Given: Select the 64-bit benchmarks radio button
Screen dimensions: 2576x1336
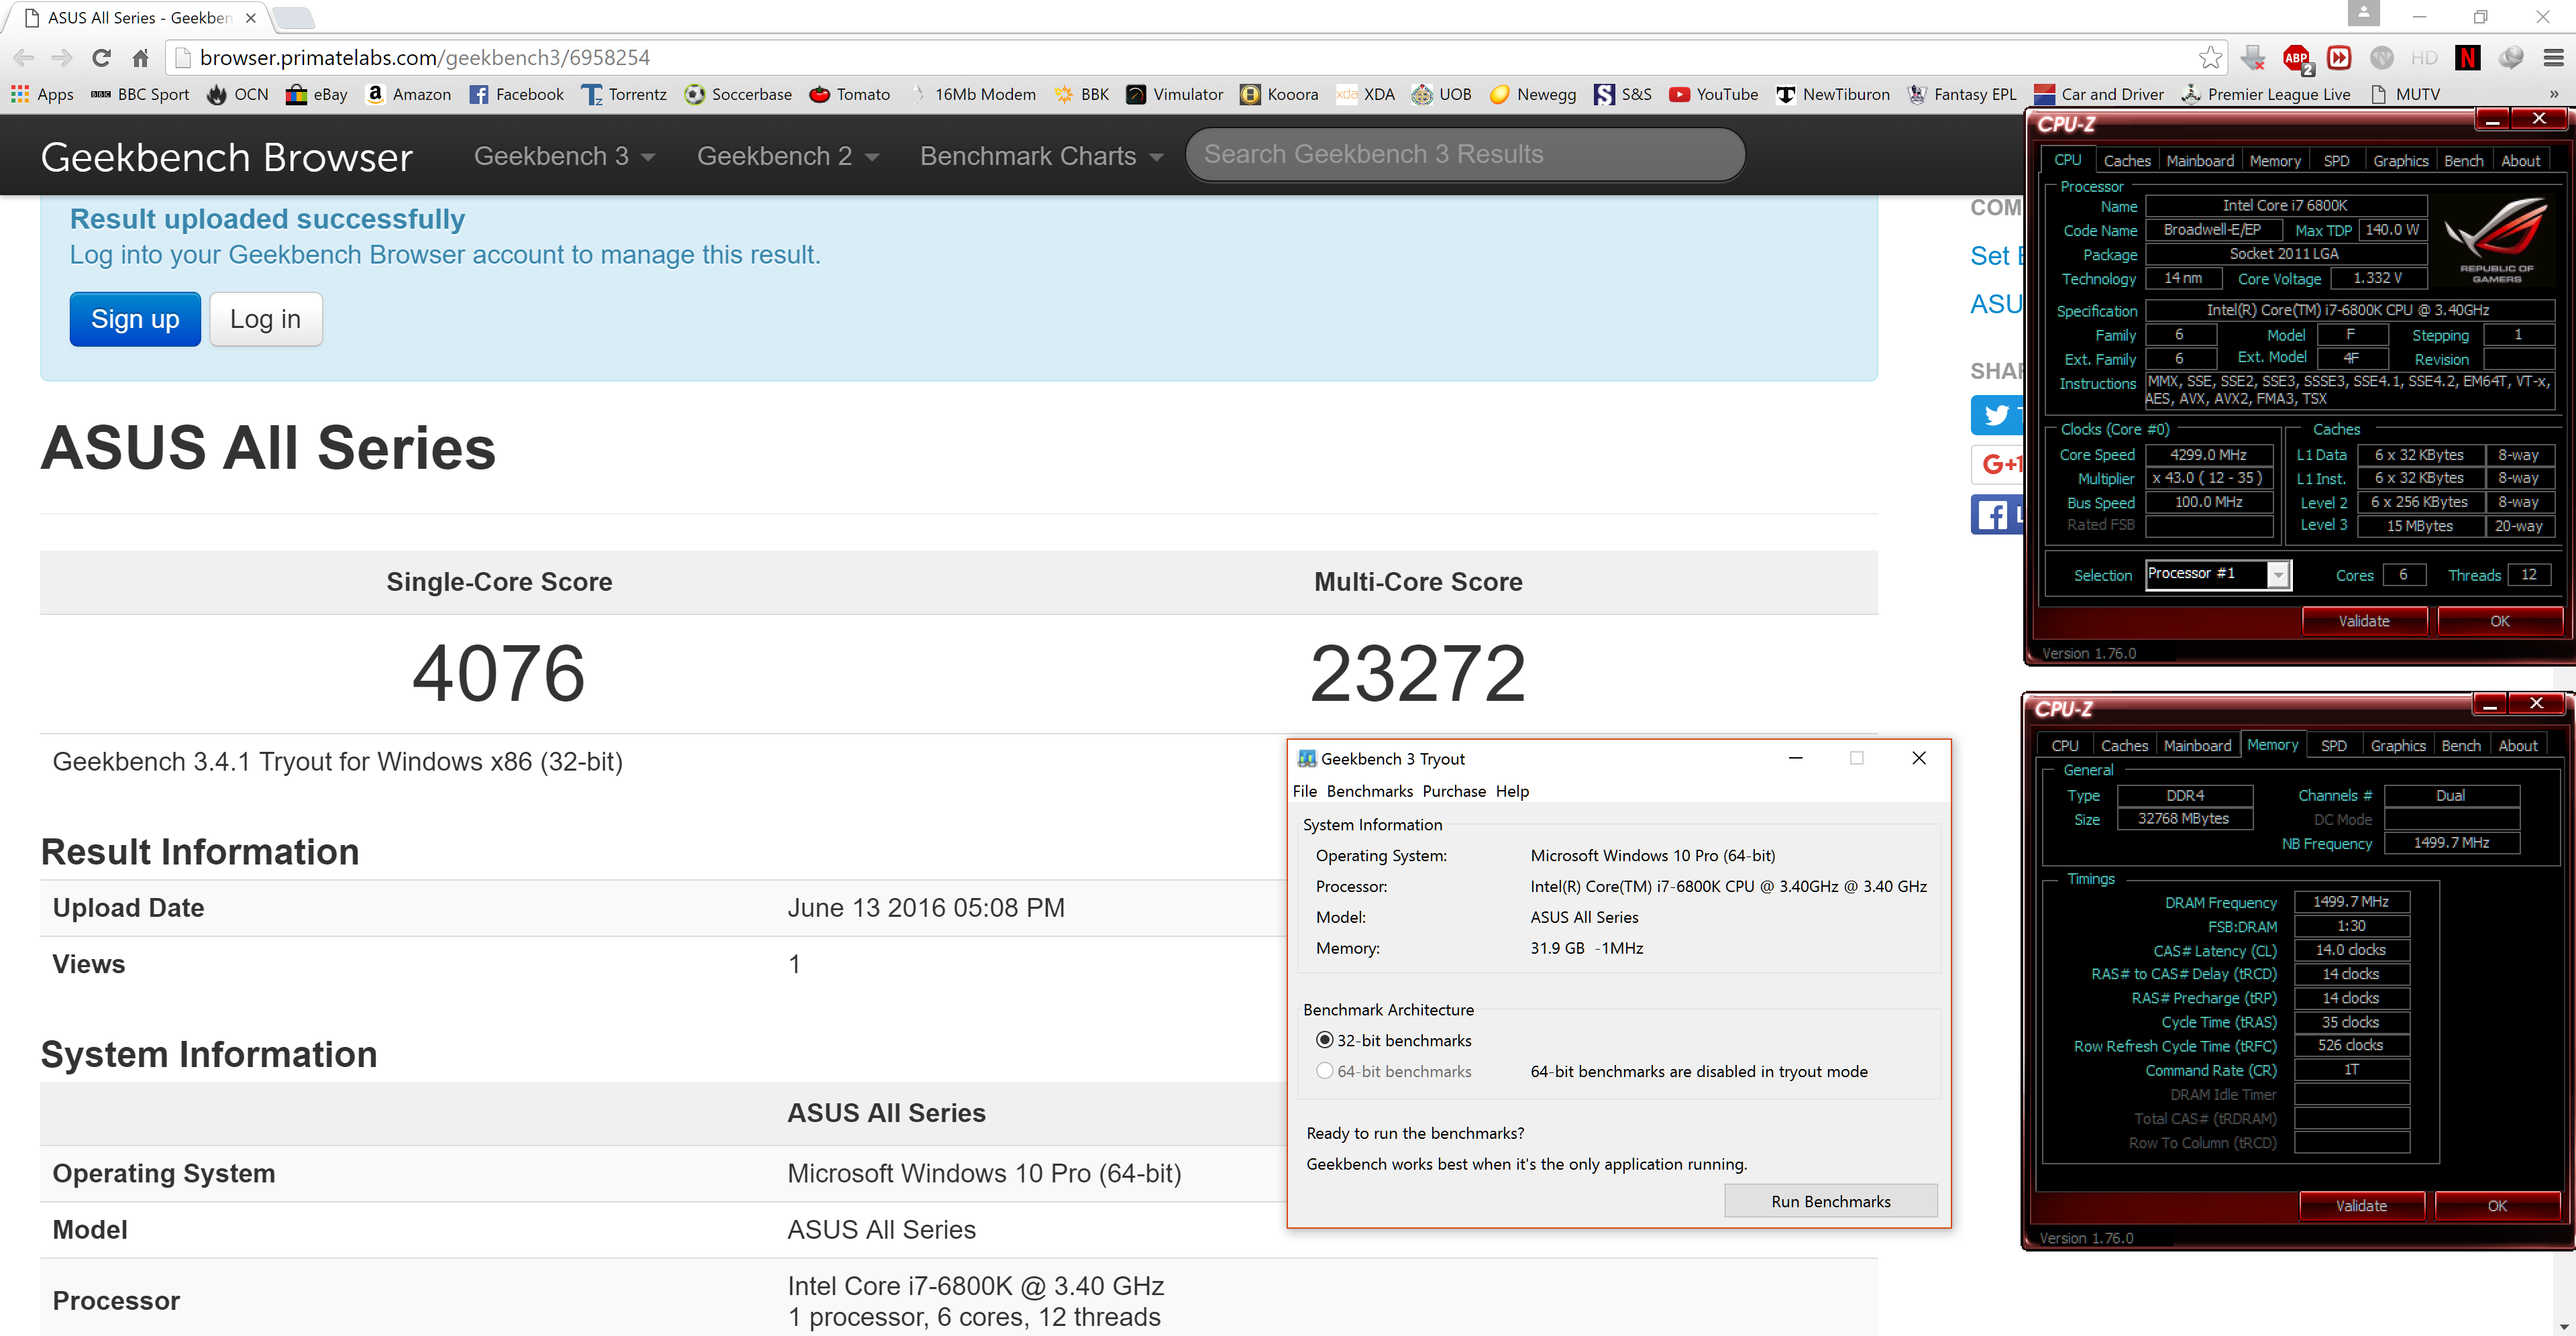Looking at the screenshot, I should point(1324,1071).
